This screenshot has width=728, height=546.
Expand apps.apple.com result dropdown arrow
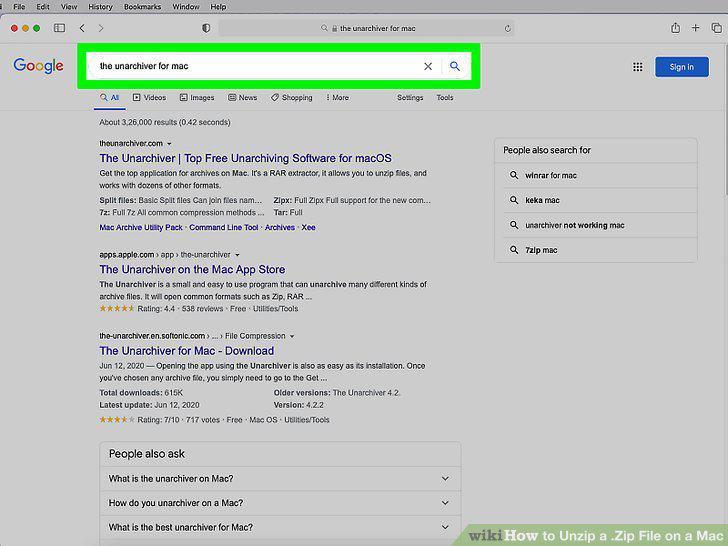(237, 255)
